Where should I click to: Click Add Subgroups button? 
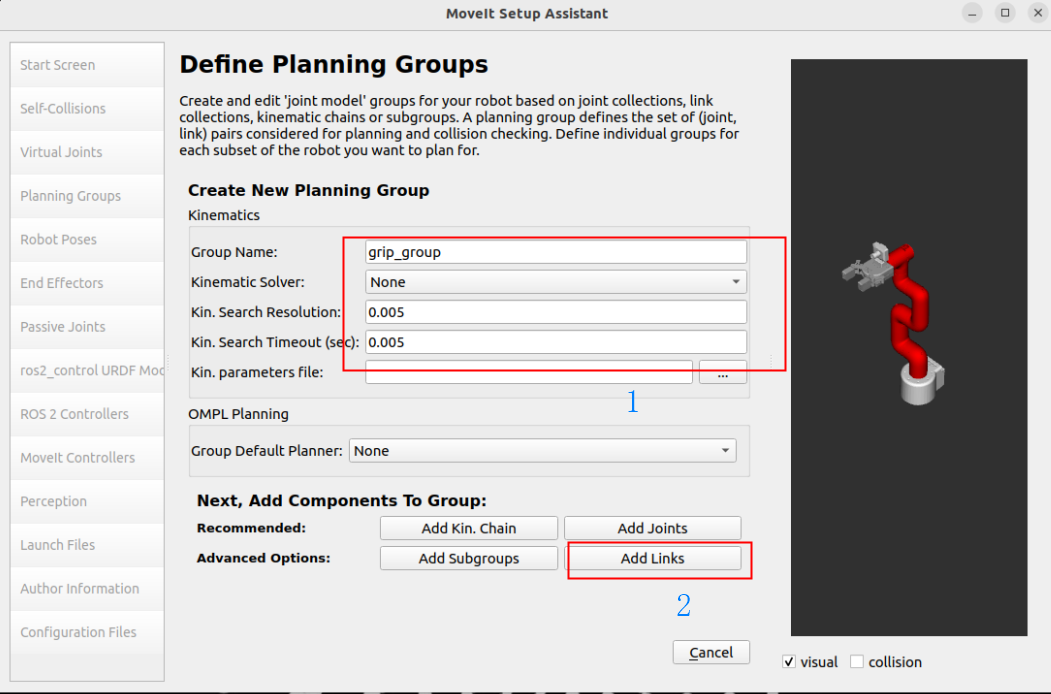coord(469,559)
